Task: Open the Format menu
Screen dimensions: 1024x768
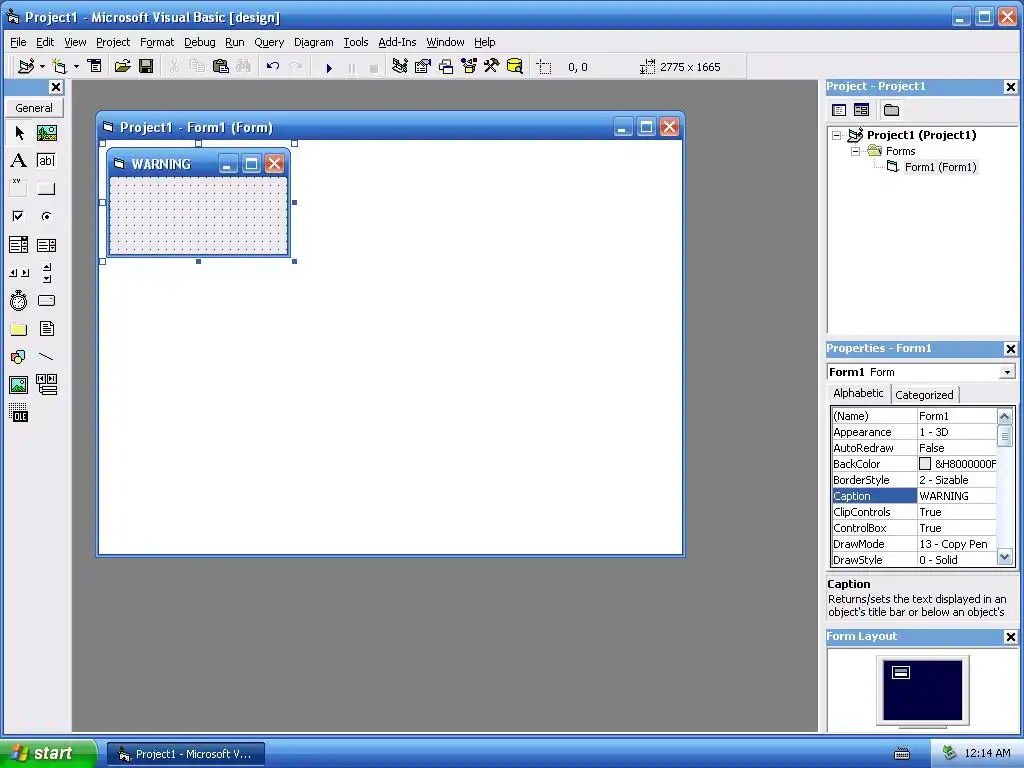Action: [x=157, y=42]
